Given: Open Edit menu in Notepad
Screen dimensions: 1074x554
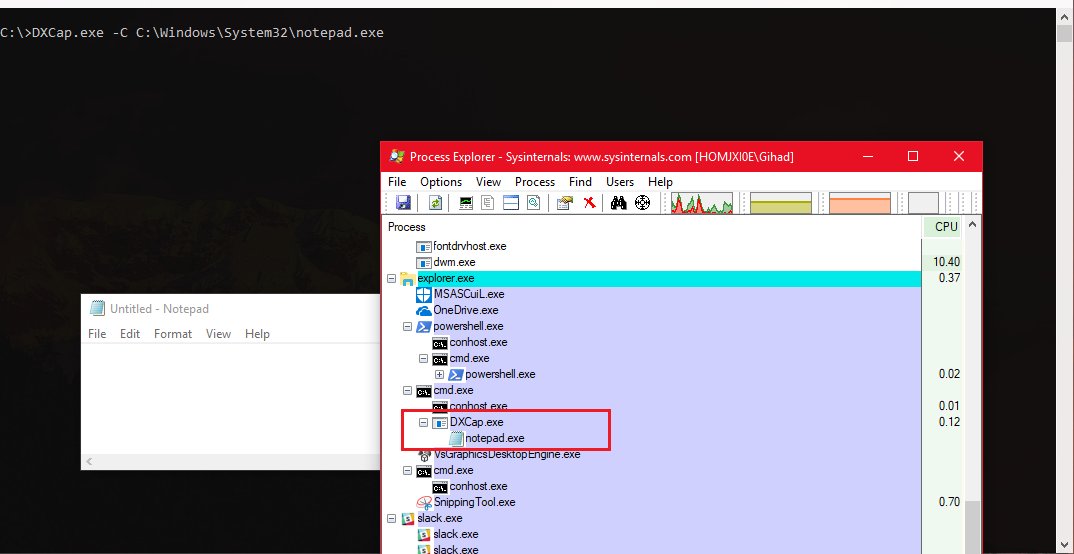Looking at the screenshot, I should [130, 333].
